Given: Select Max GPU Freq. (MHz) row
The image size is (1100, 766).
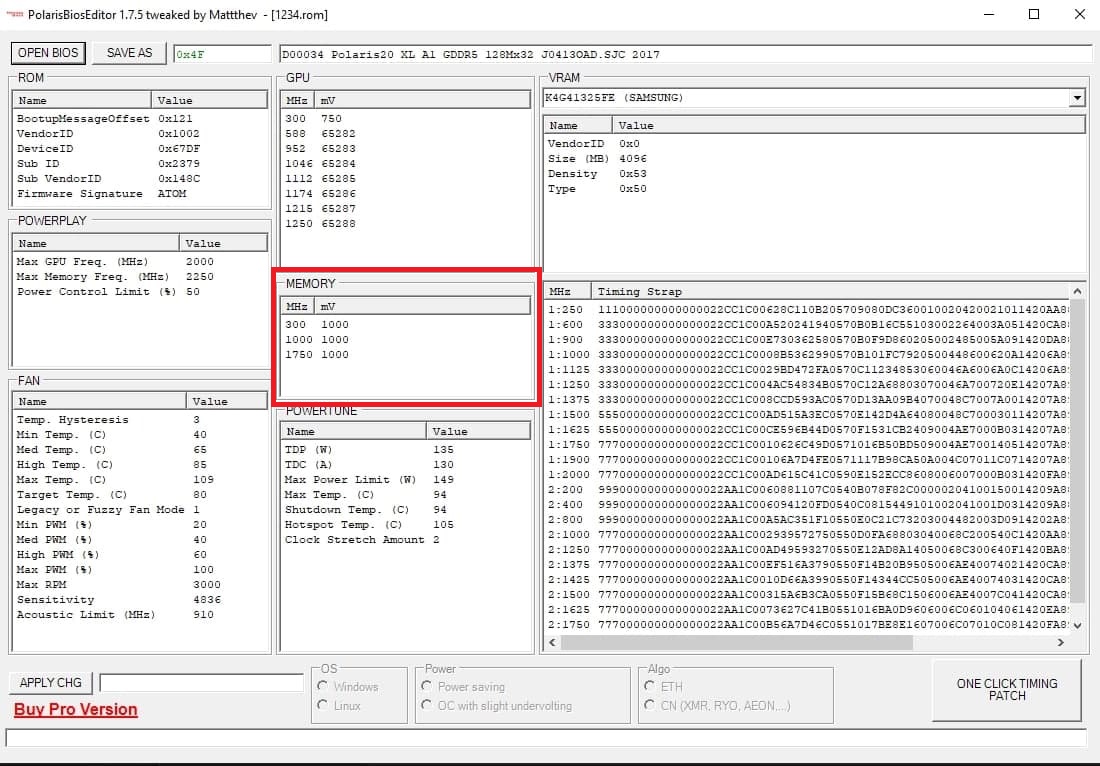Looking at the screenshot, I should 140,262.
